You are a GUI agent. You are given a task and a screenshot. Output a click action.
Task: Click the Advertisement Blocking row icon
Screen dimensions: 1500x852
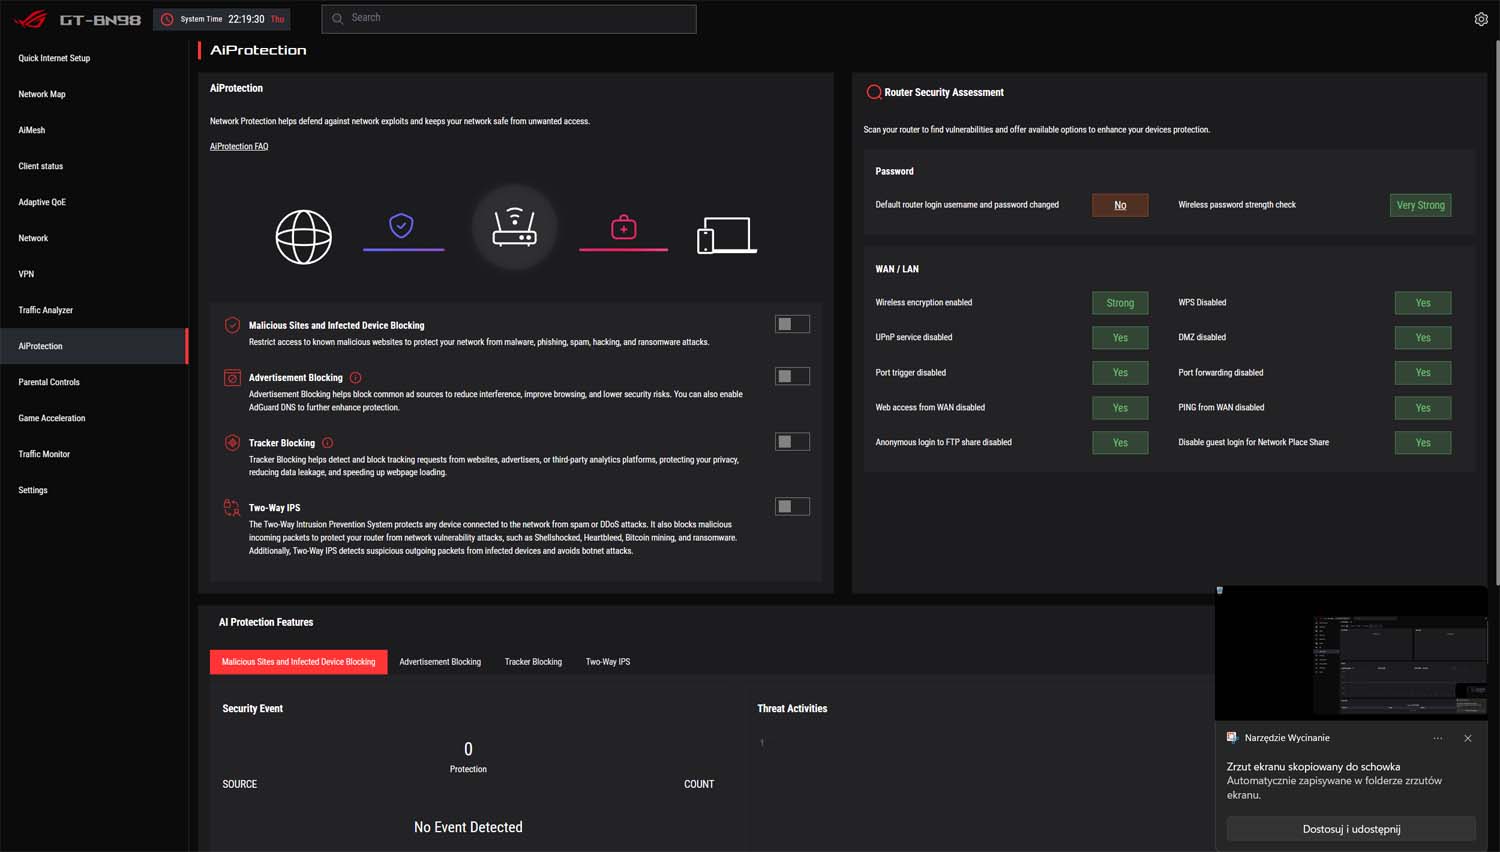coord(232,378)
